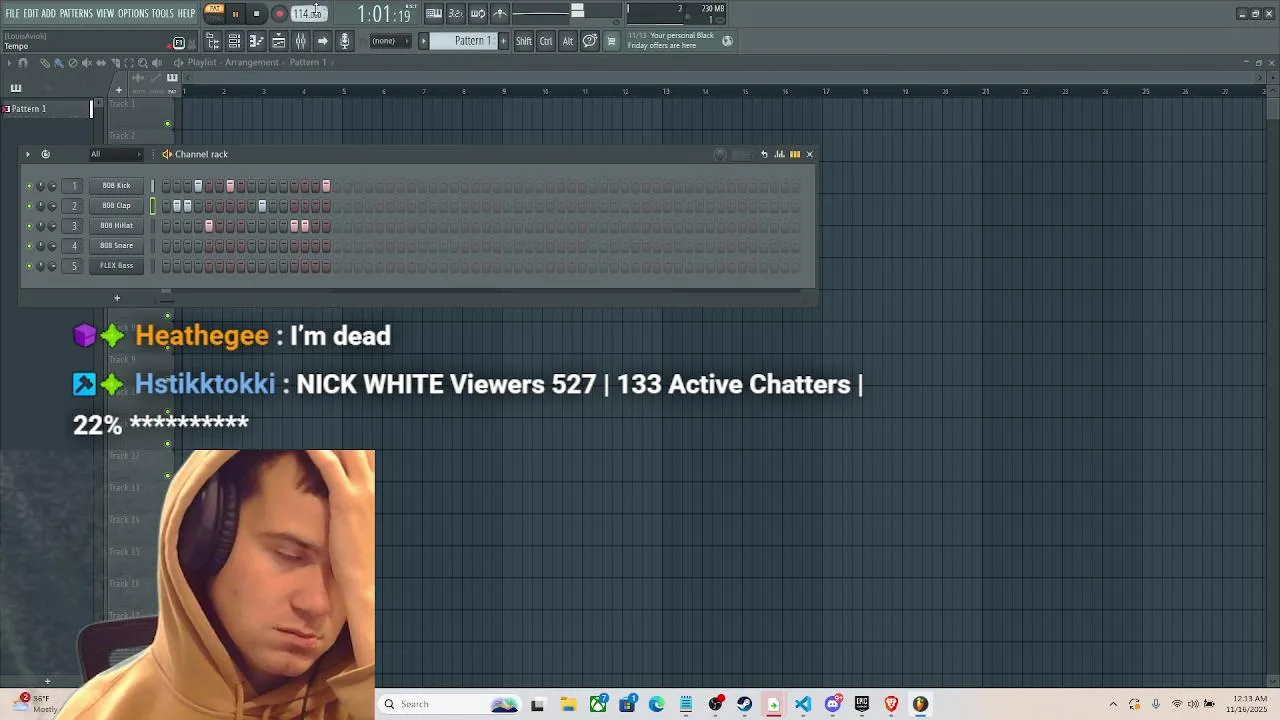Image resolution: width=1280 pixels, height=720 pixels.
Task: Select the 808 Kick channel button
Action: [x=116, y=185]
